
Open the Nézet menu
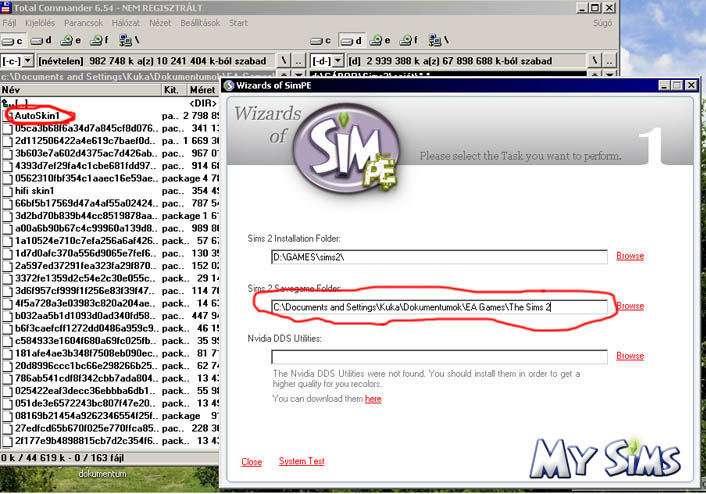click(x=160, y=23)
